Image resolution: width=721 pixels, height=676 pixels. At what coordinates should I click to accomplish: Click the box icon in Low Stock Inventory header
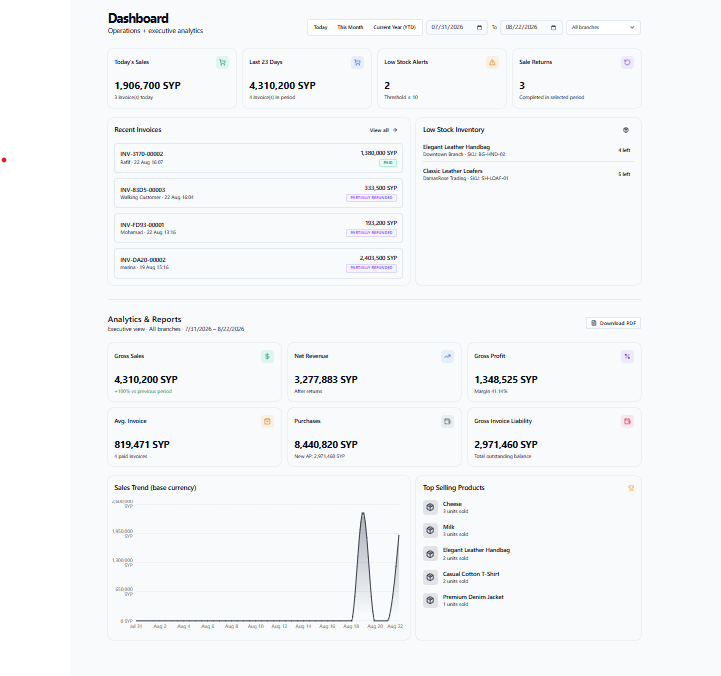click(626, 130)
